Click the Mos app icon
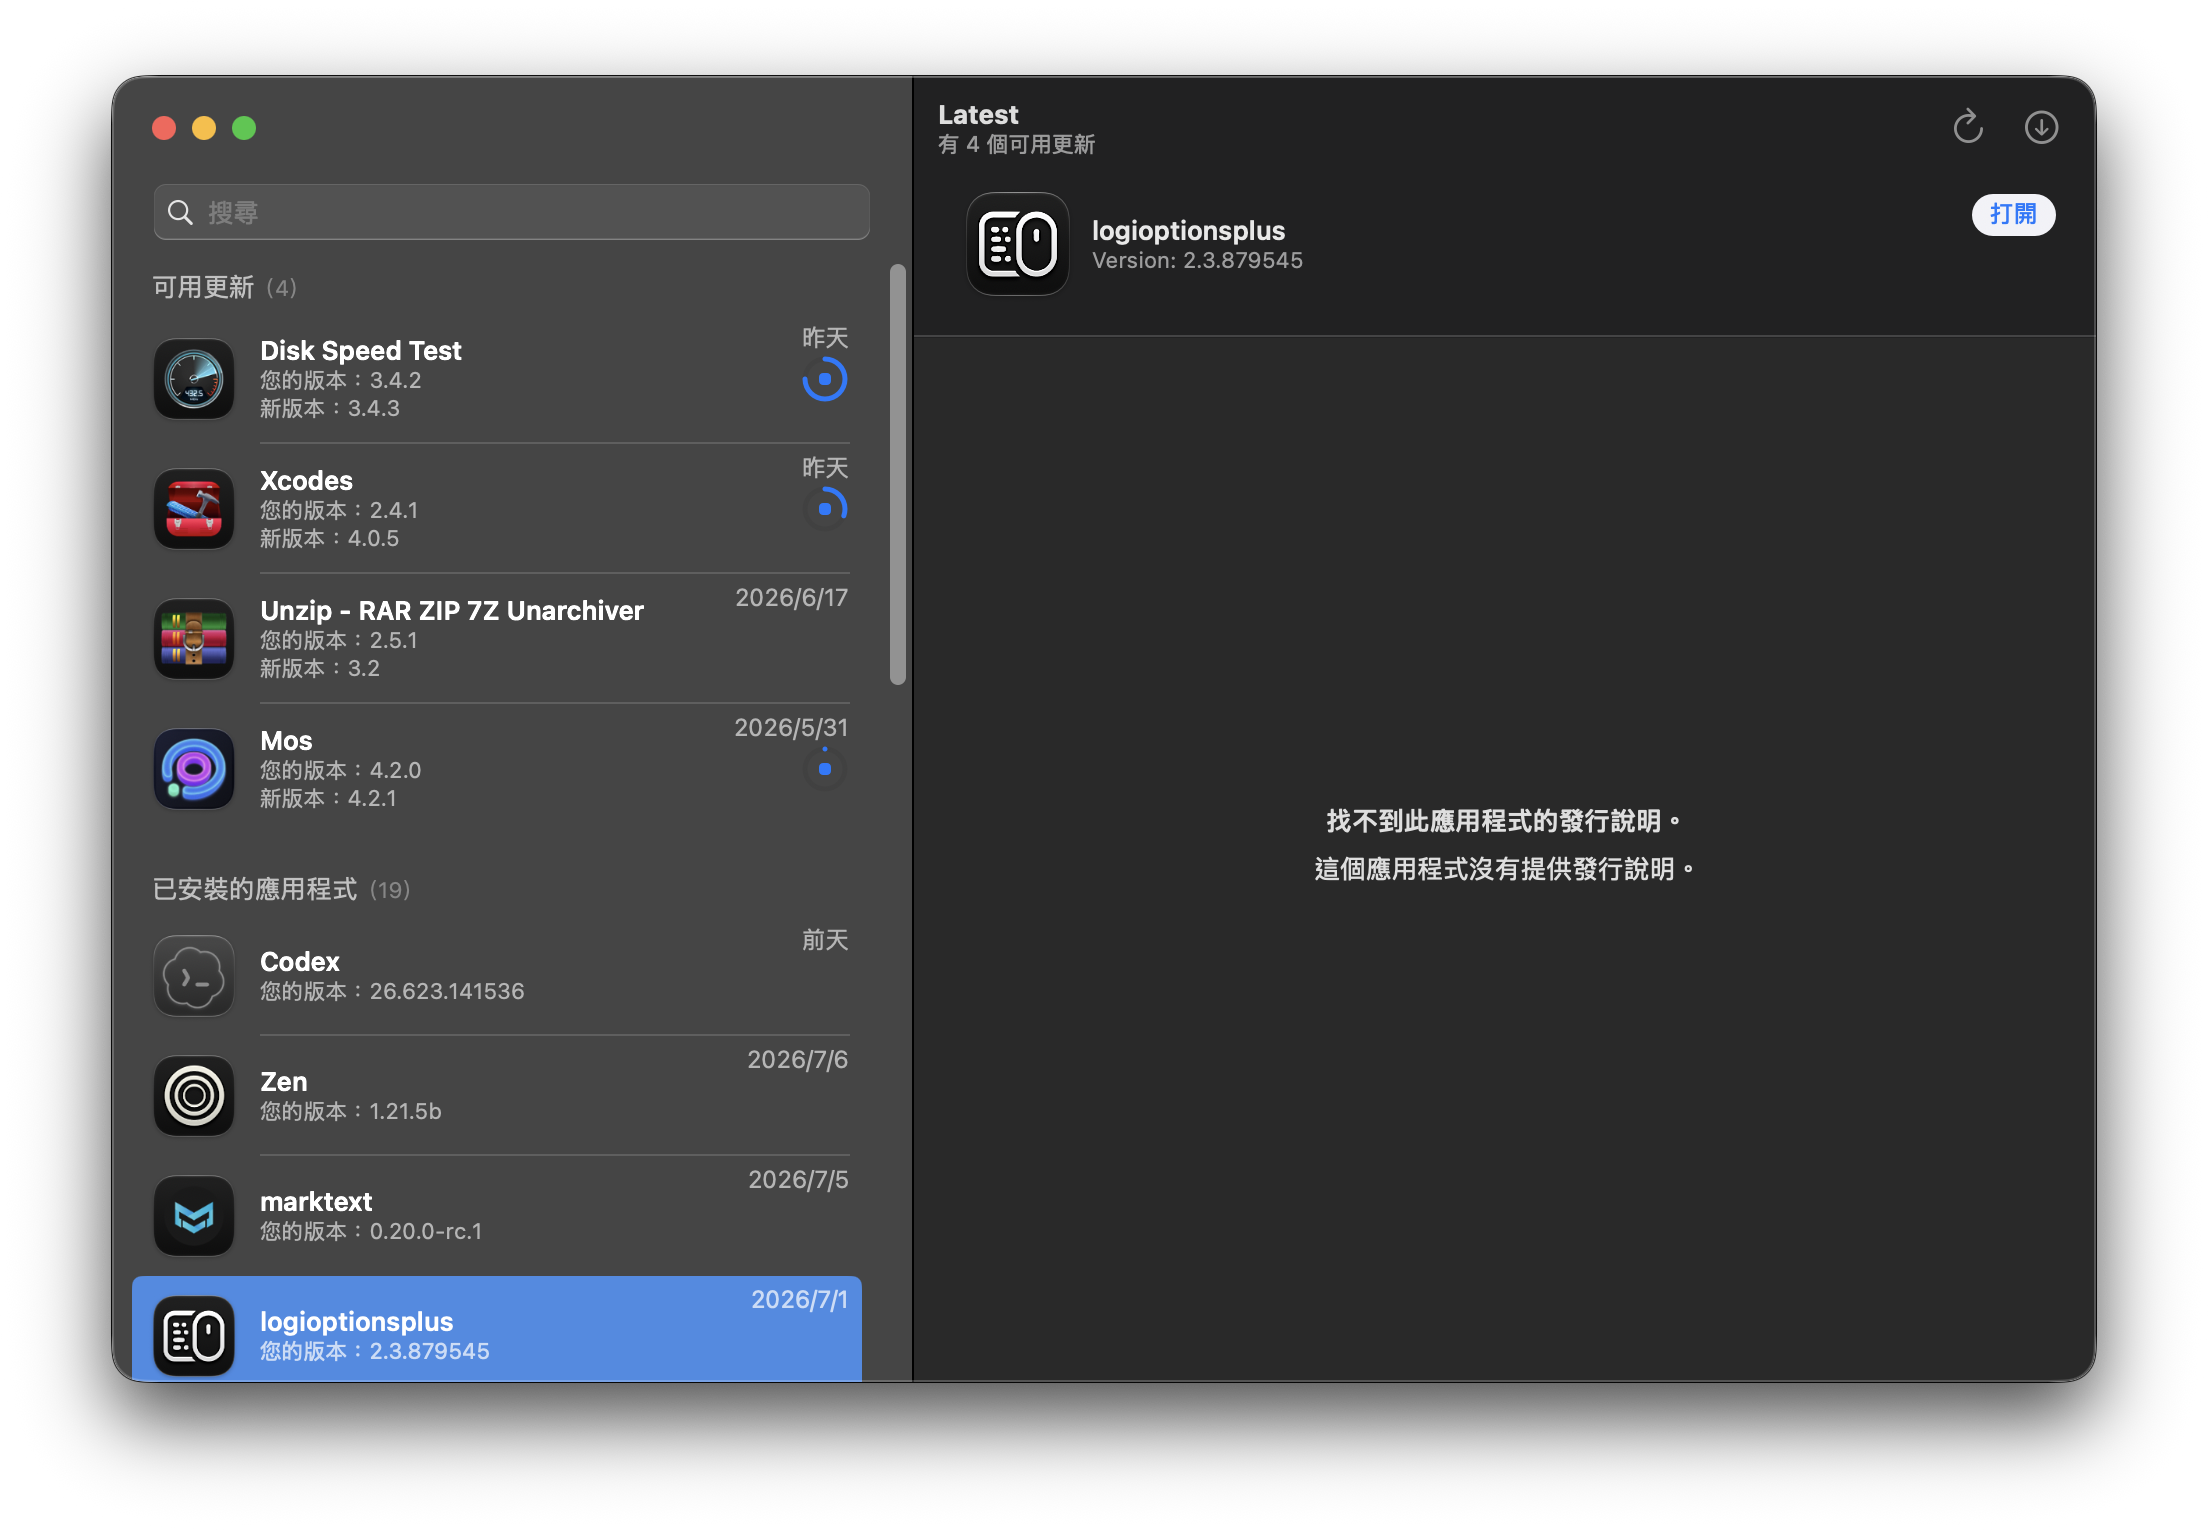Viewport: 2208px width, 1530px height. [x=194, y=769]
